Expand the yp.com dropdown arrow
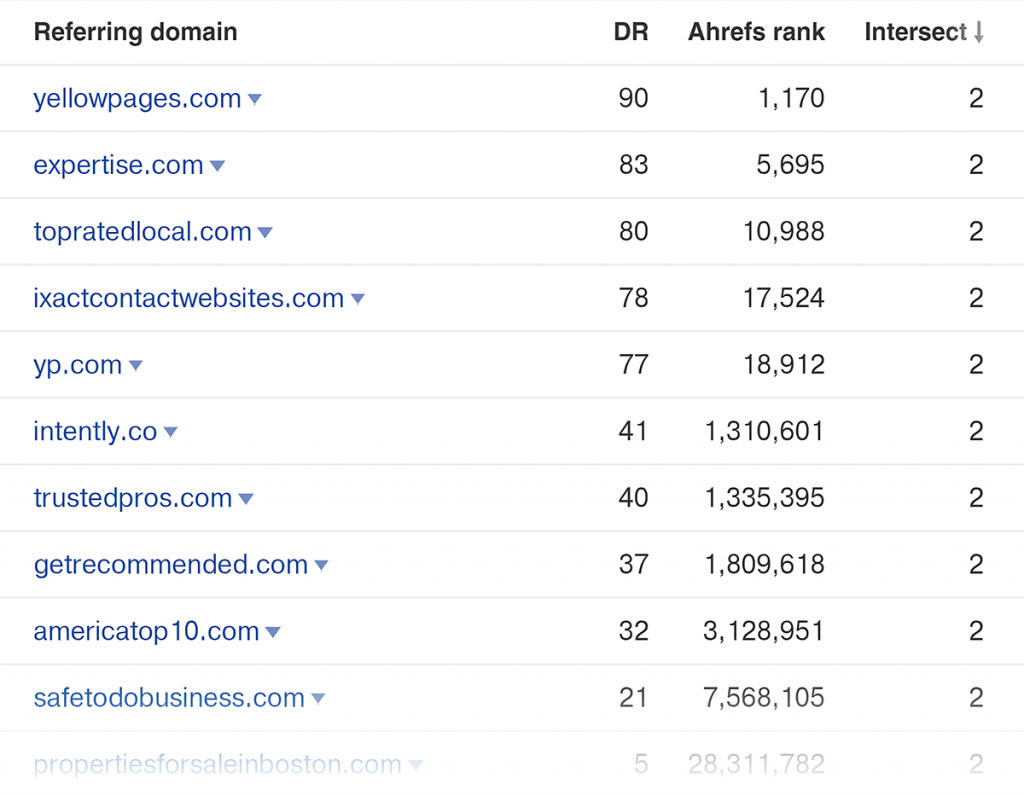Viewport: 1024px width, 795px height. click(x=136, y=366)
